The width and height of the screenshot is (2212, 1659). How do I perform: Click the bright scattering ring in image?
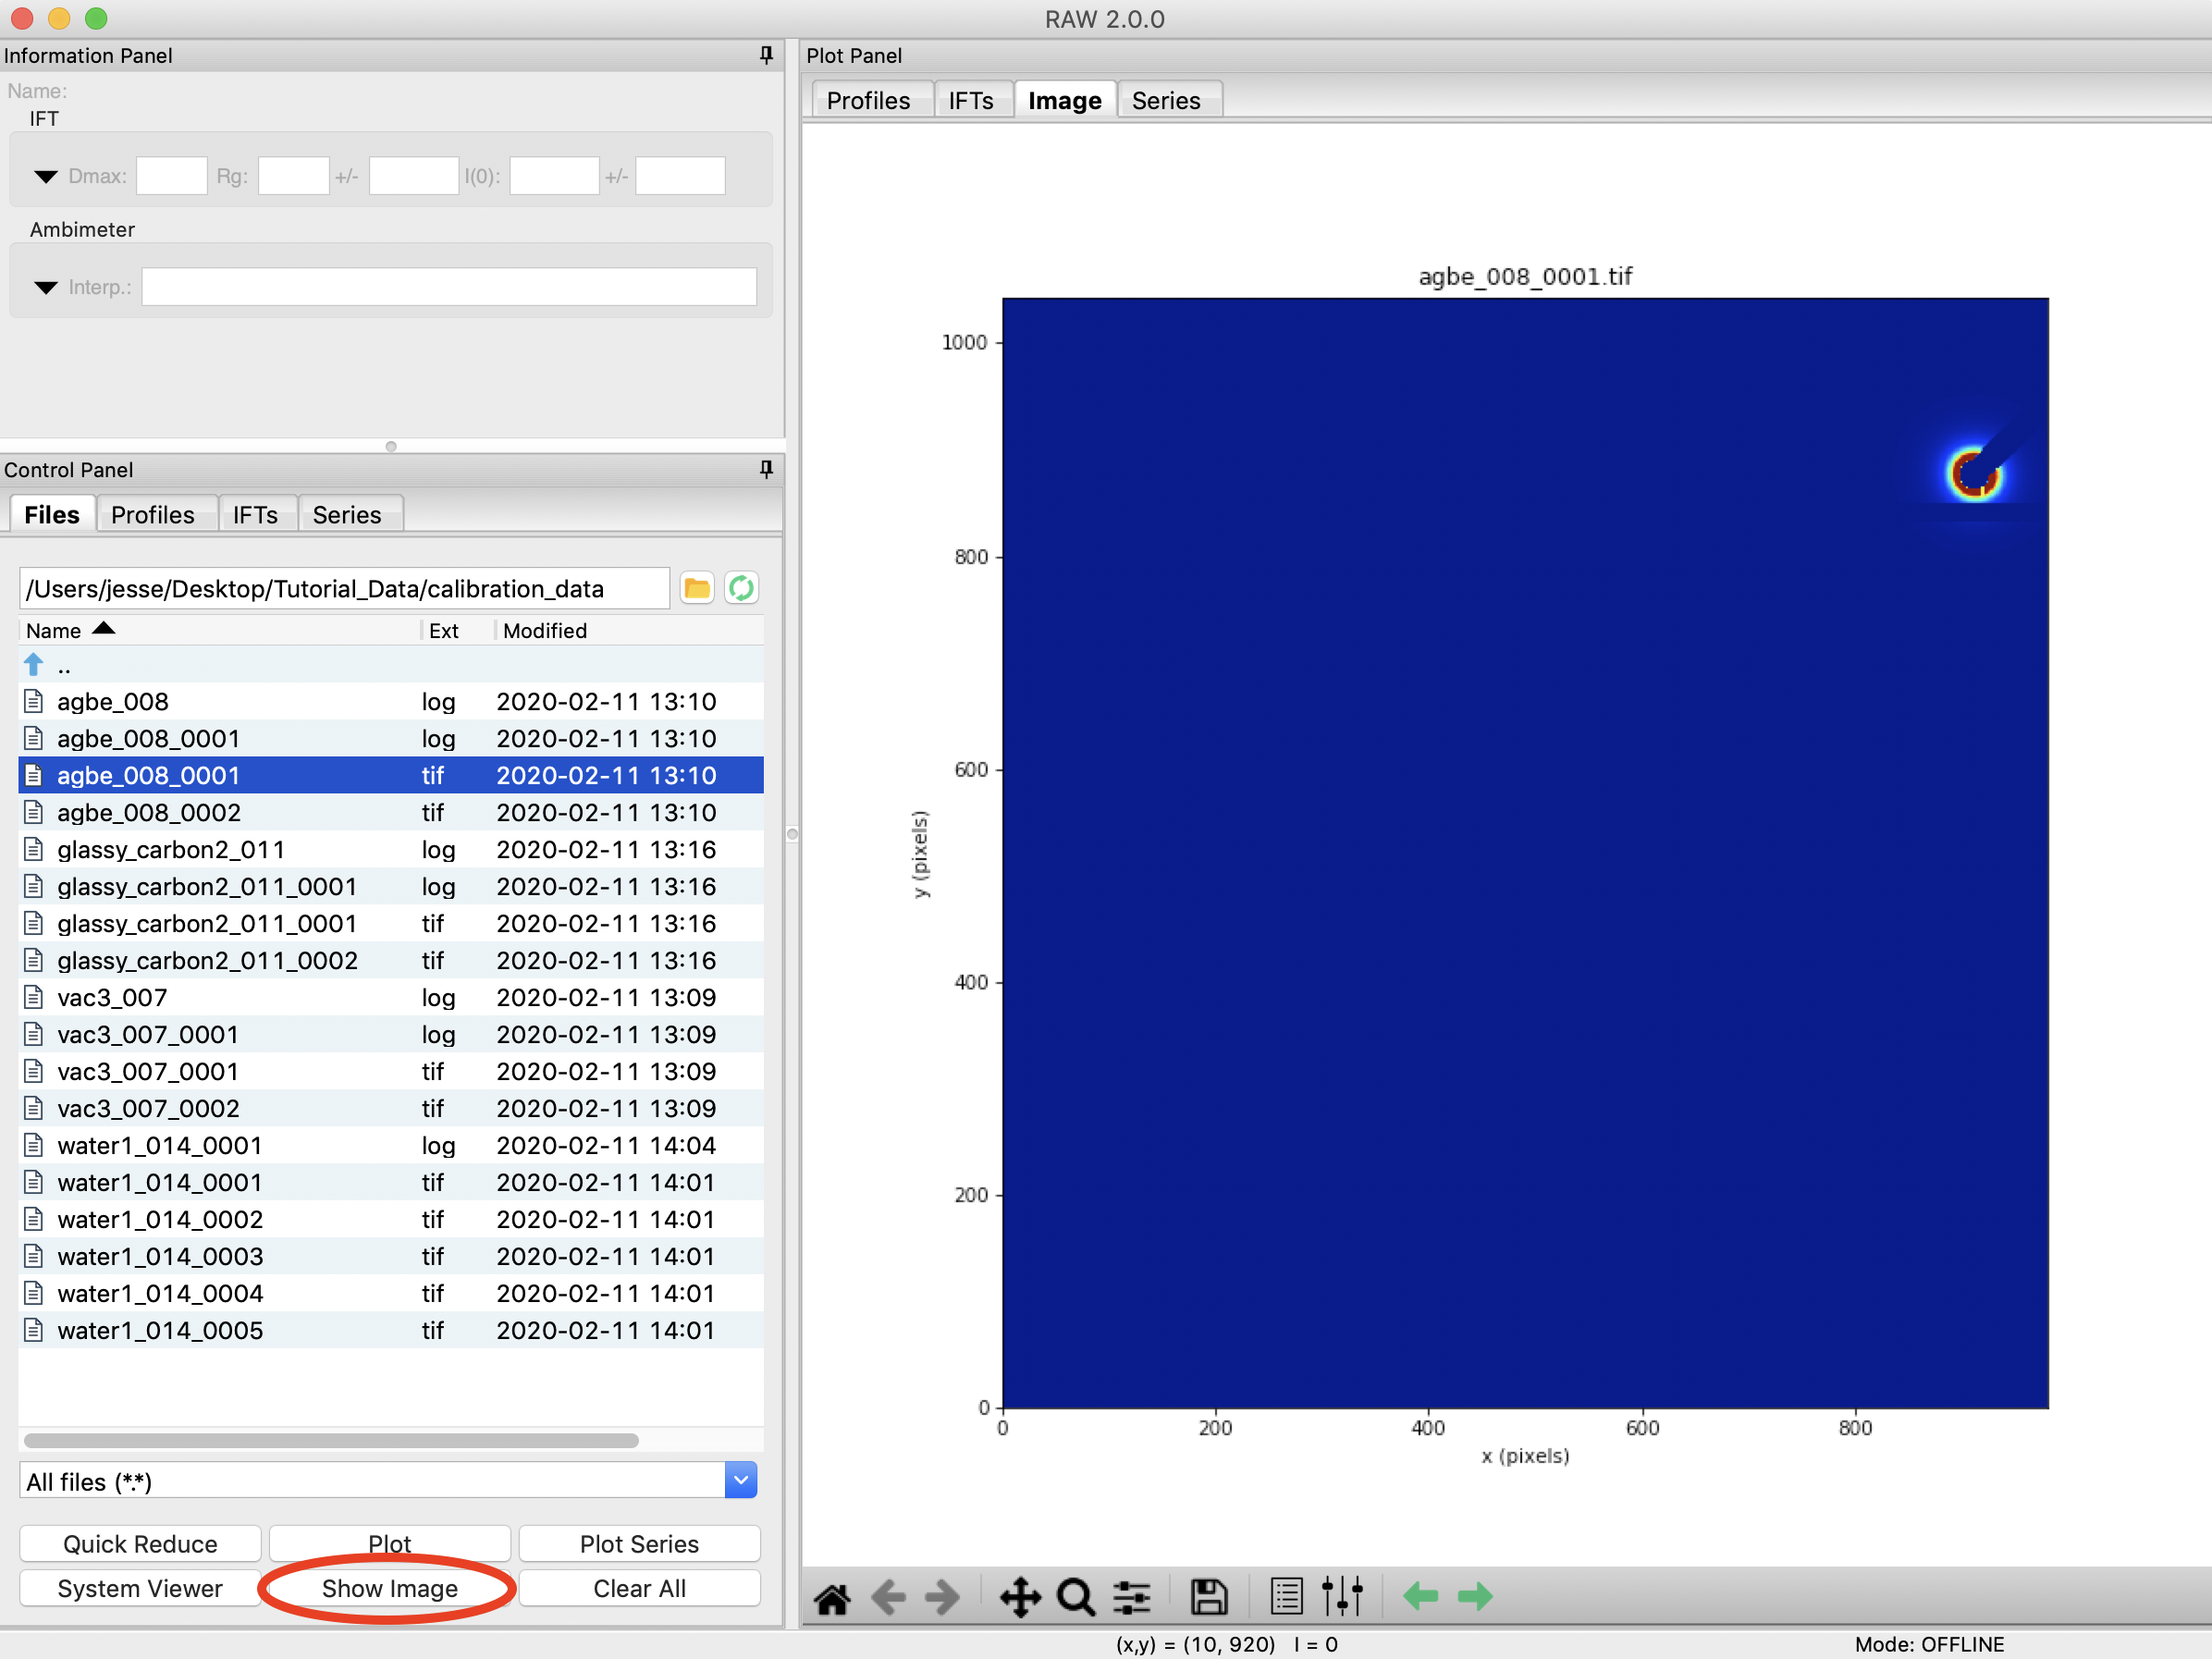(1974, 474)
